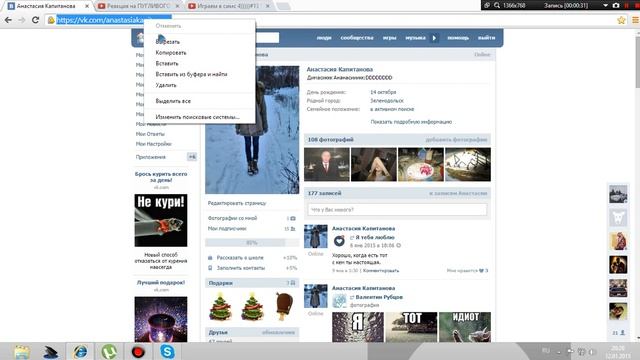
Task: Open Фотографии со мной link
Action: point(232,218)
